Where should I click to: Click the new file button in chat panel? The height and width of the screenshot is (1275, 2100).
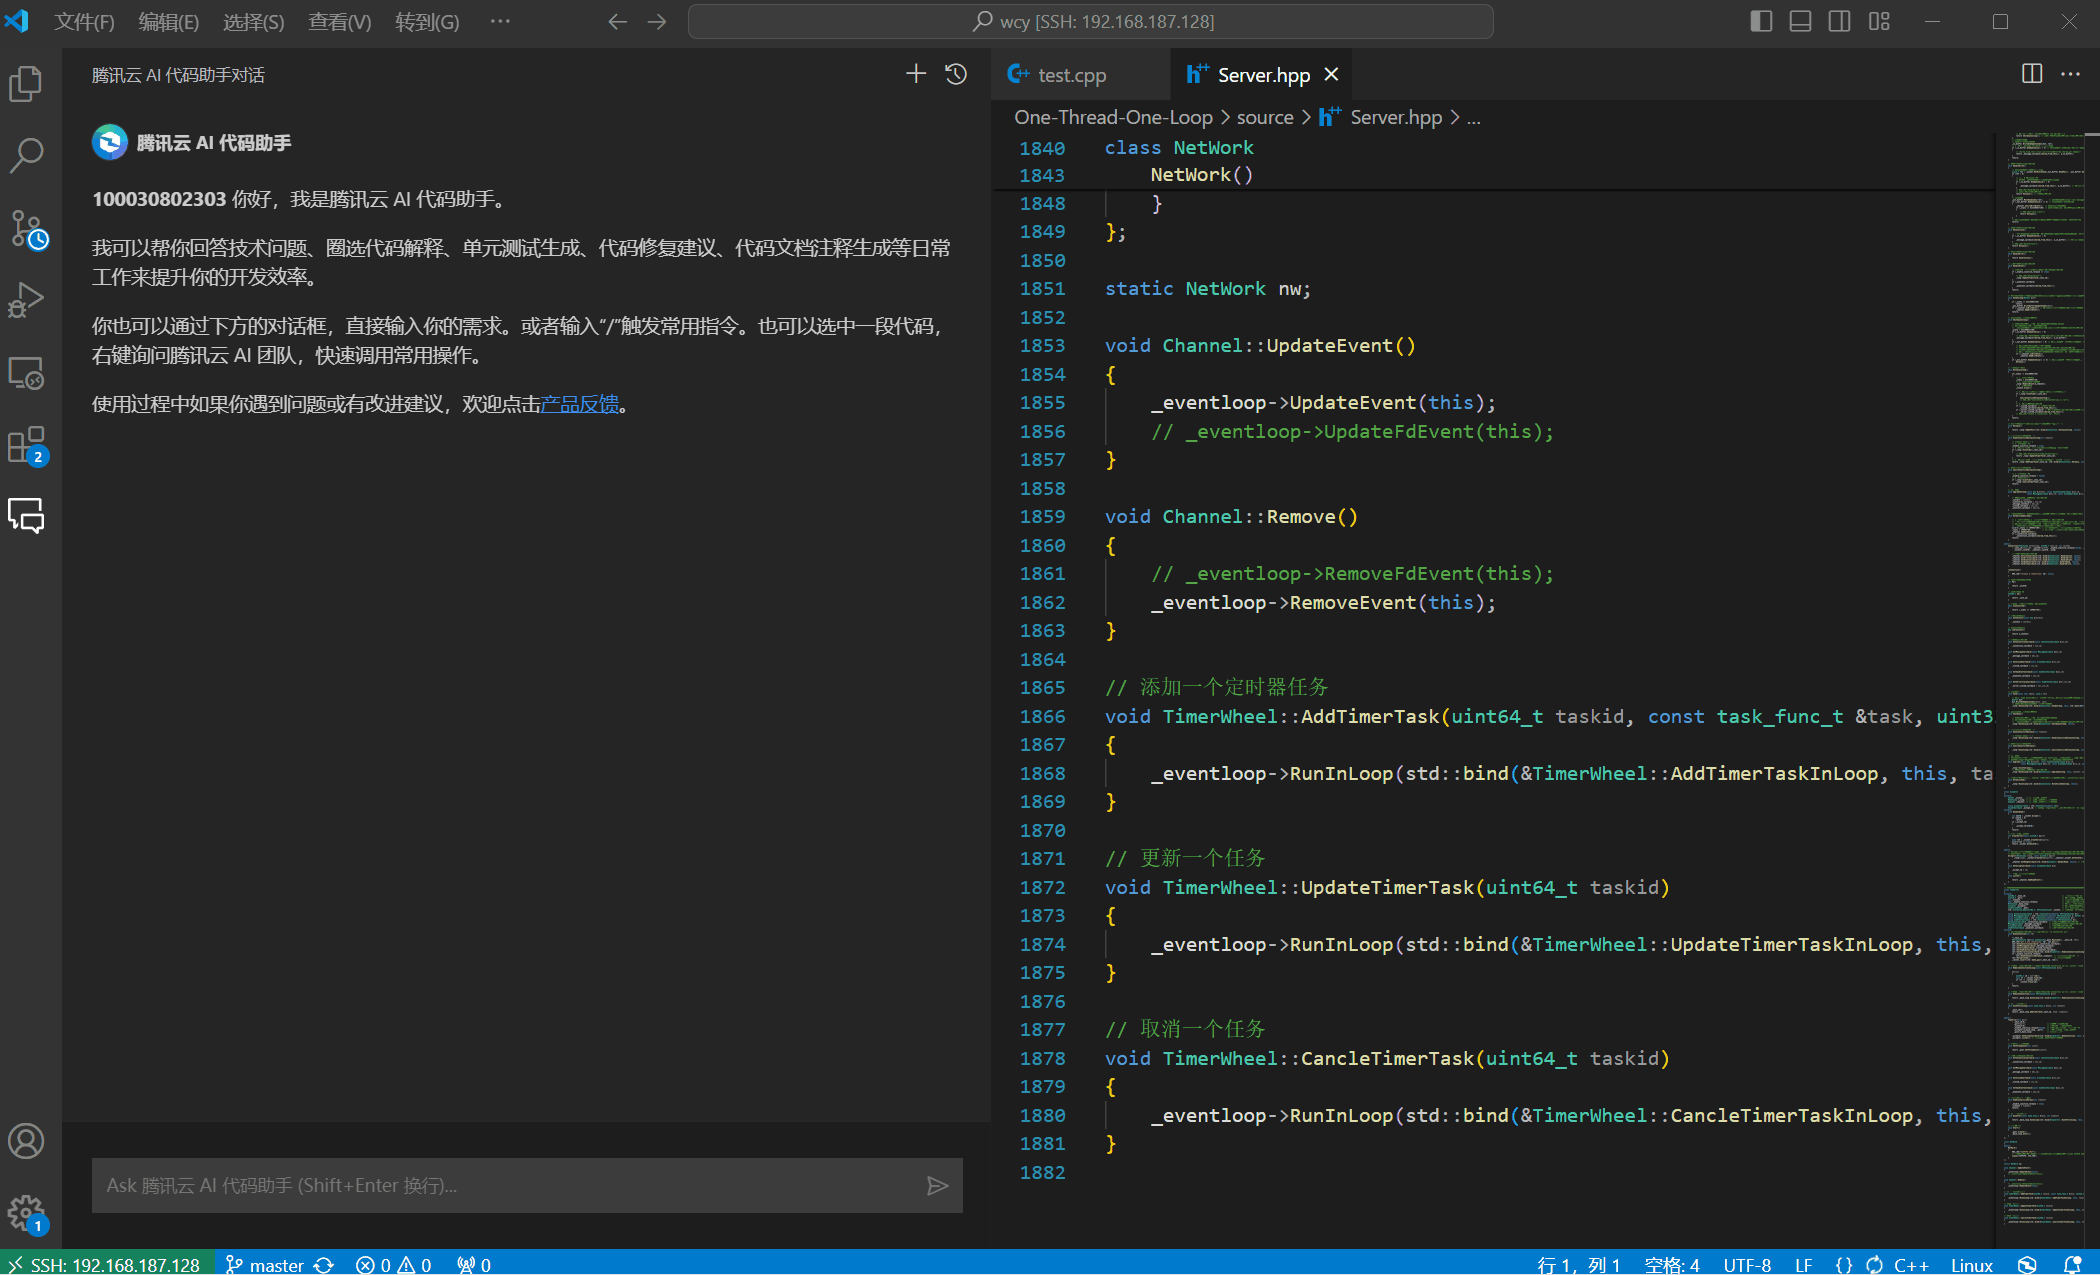[x=914, y=74]
